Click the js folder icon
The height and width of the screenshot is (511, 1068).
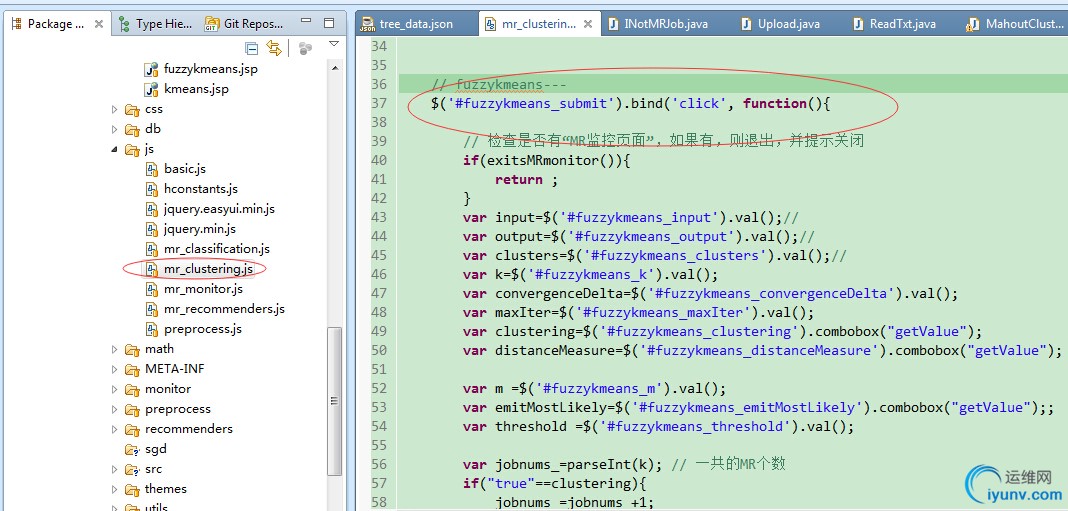click(x=132, y=149)
